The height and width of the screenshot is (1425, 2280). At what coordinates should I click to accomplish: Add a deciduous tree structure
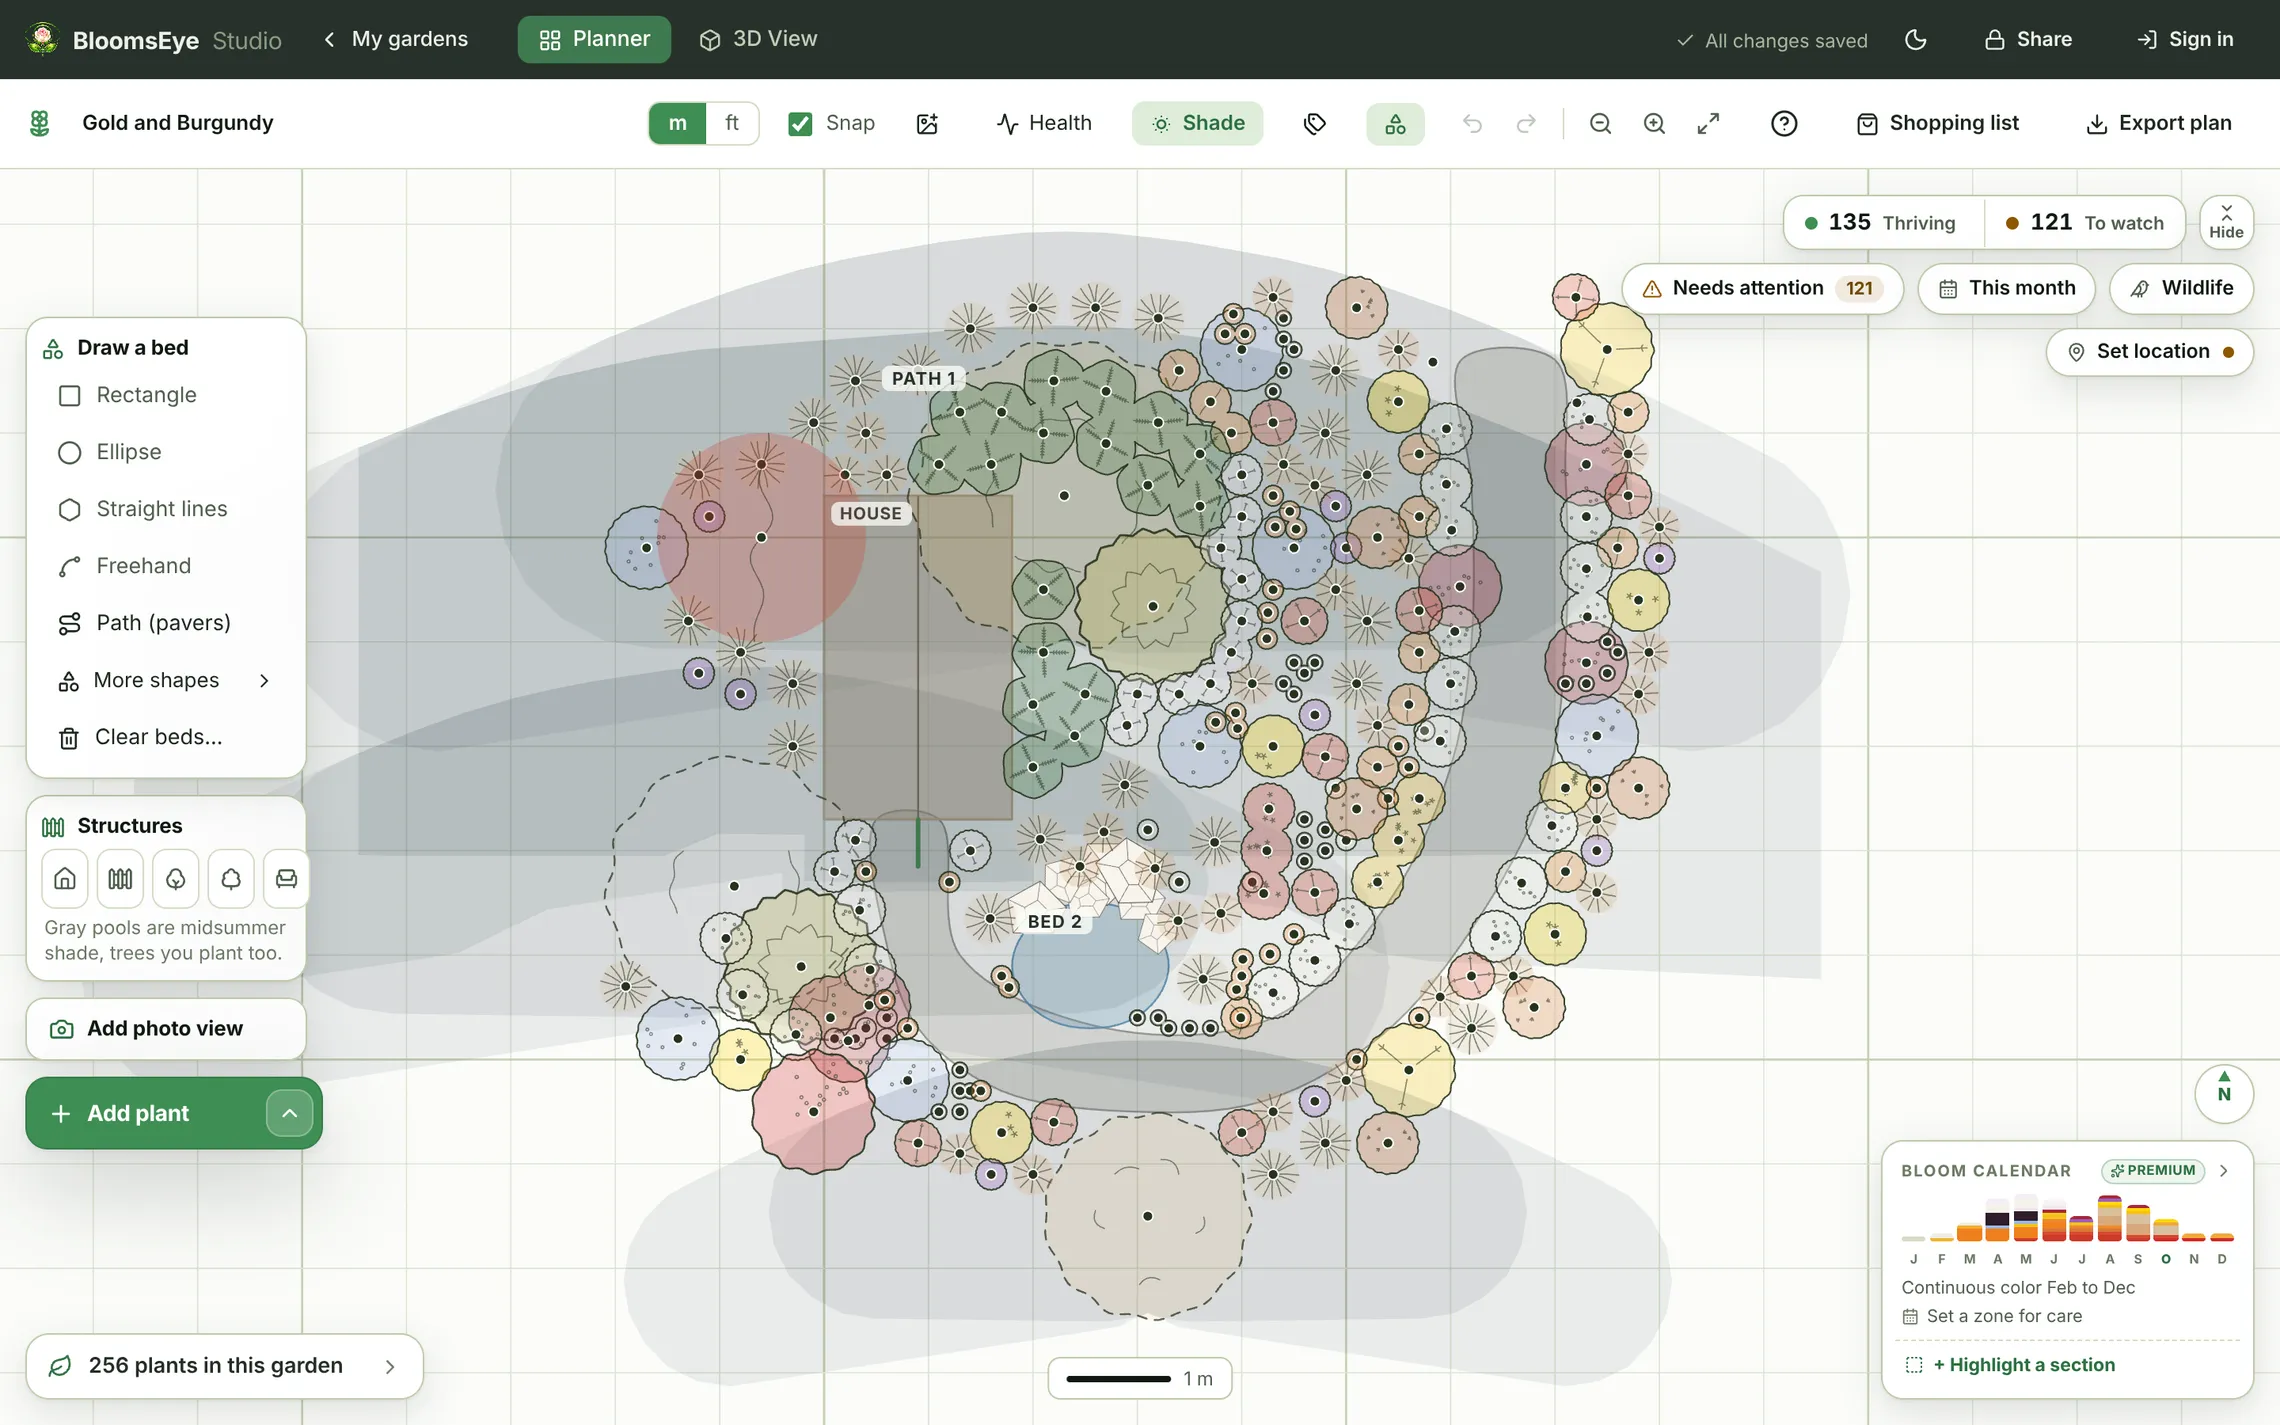(x=175, y=879)
